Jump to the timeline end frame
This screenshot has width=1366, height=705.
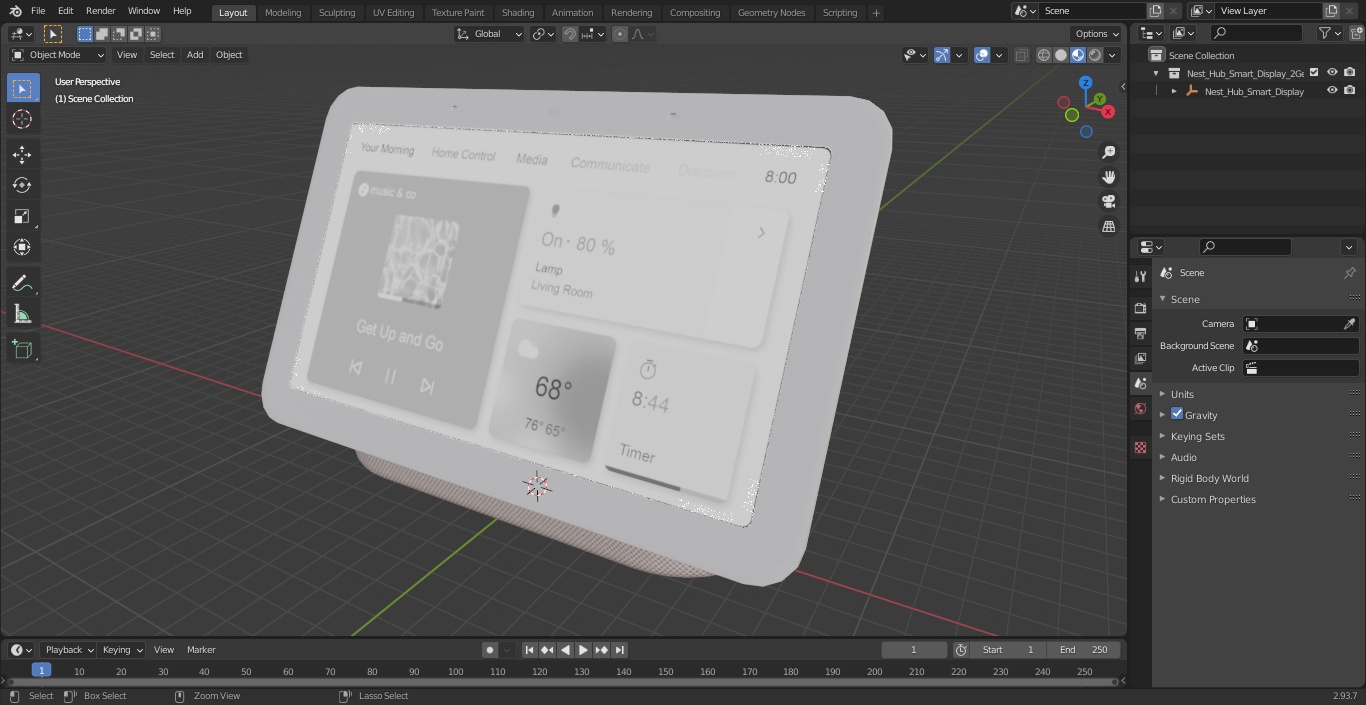619,650
